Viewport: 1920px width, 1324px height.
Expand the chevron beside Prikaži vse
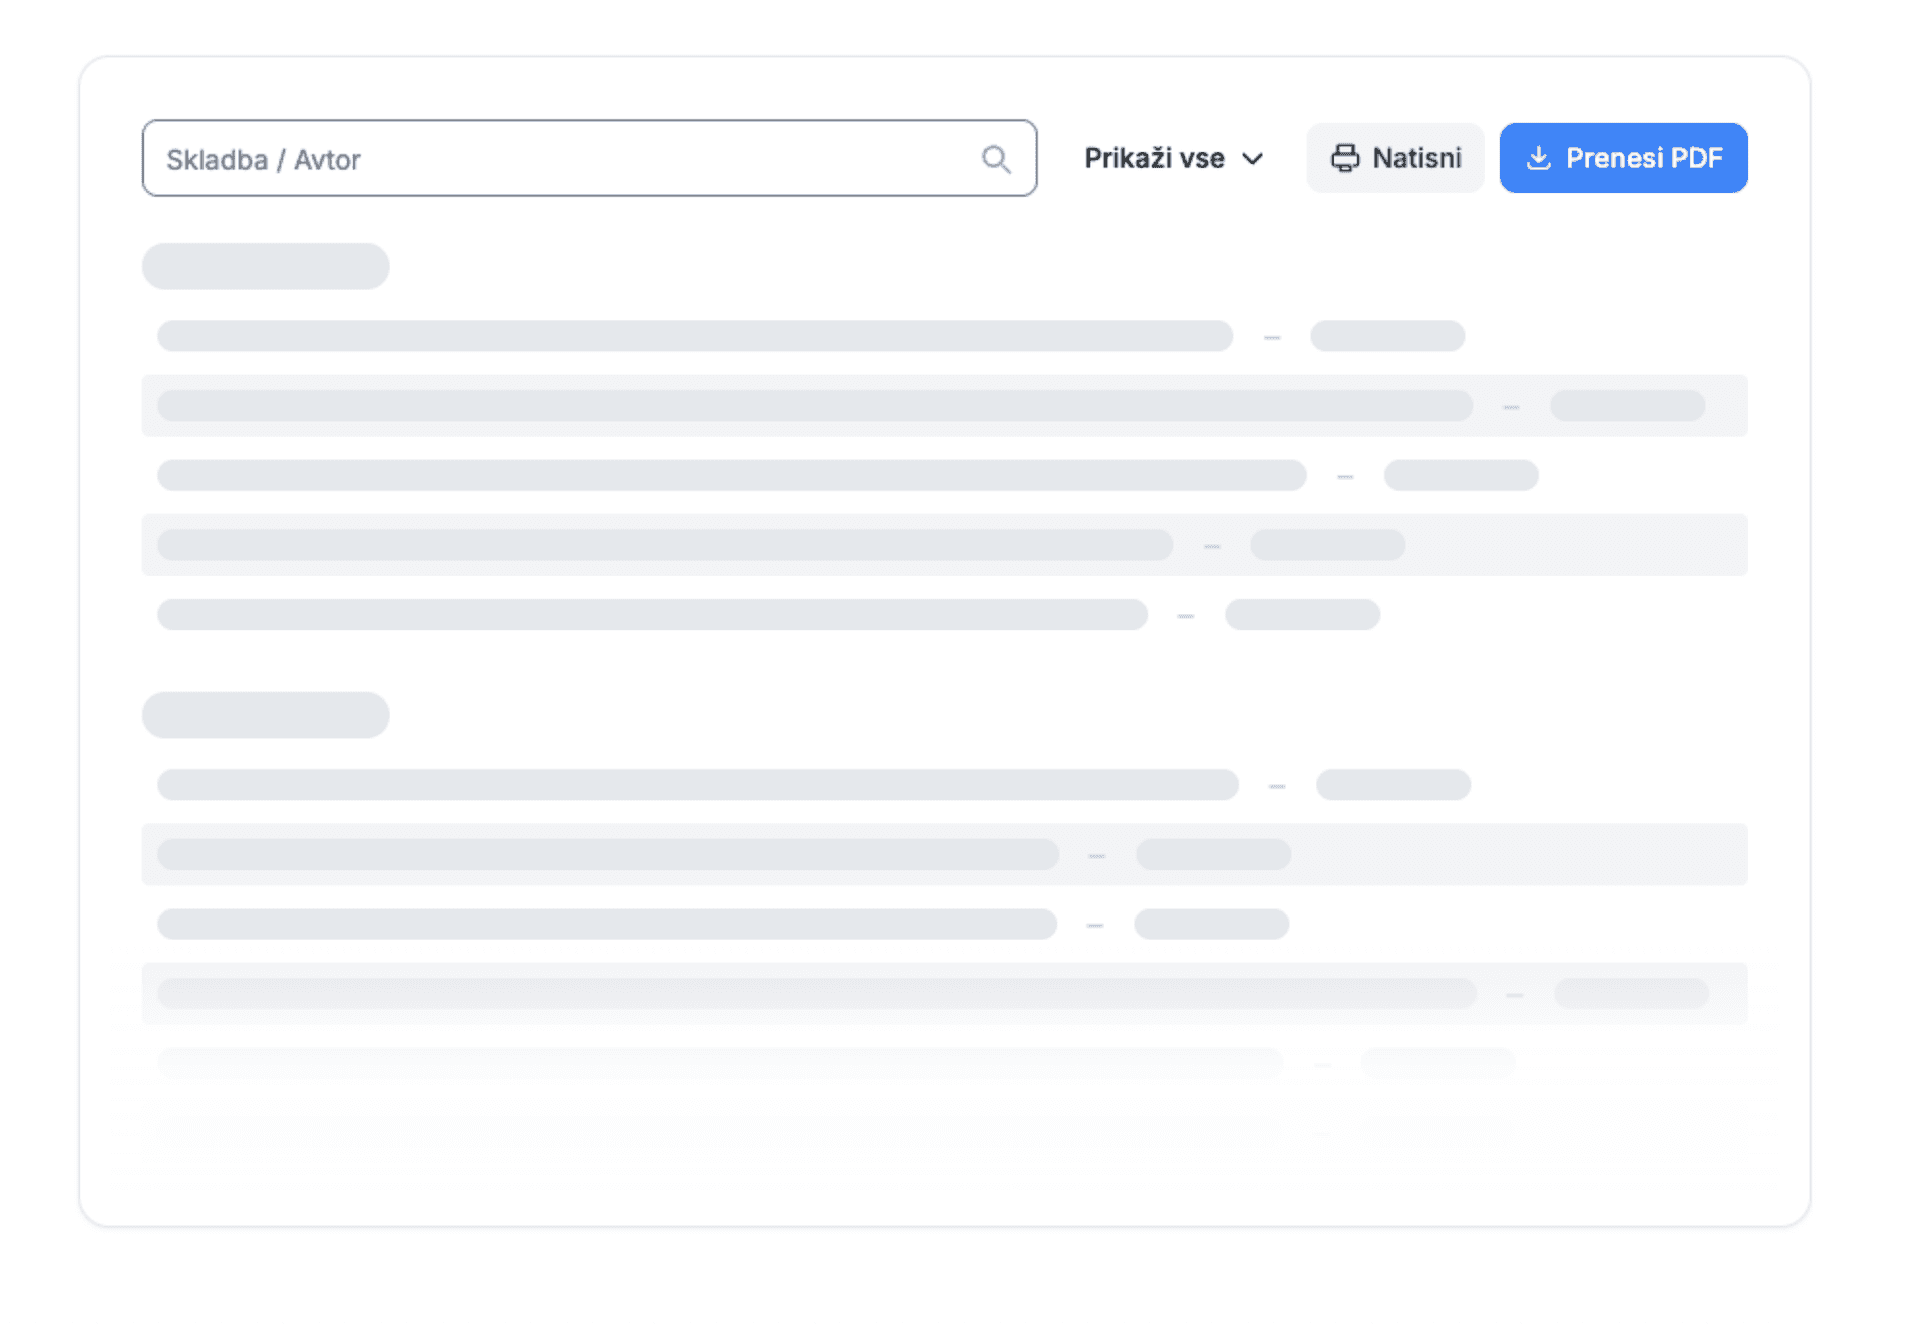(1252, 159)
